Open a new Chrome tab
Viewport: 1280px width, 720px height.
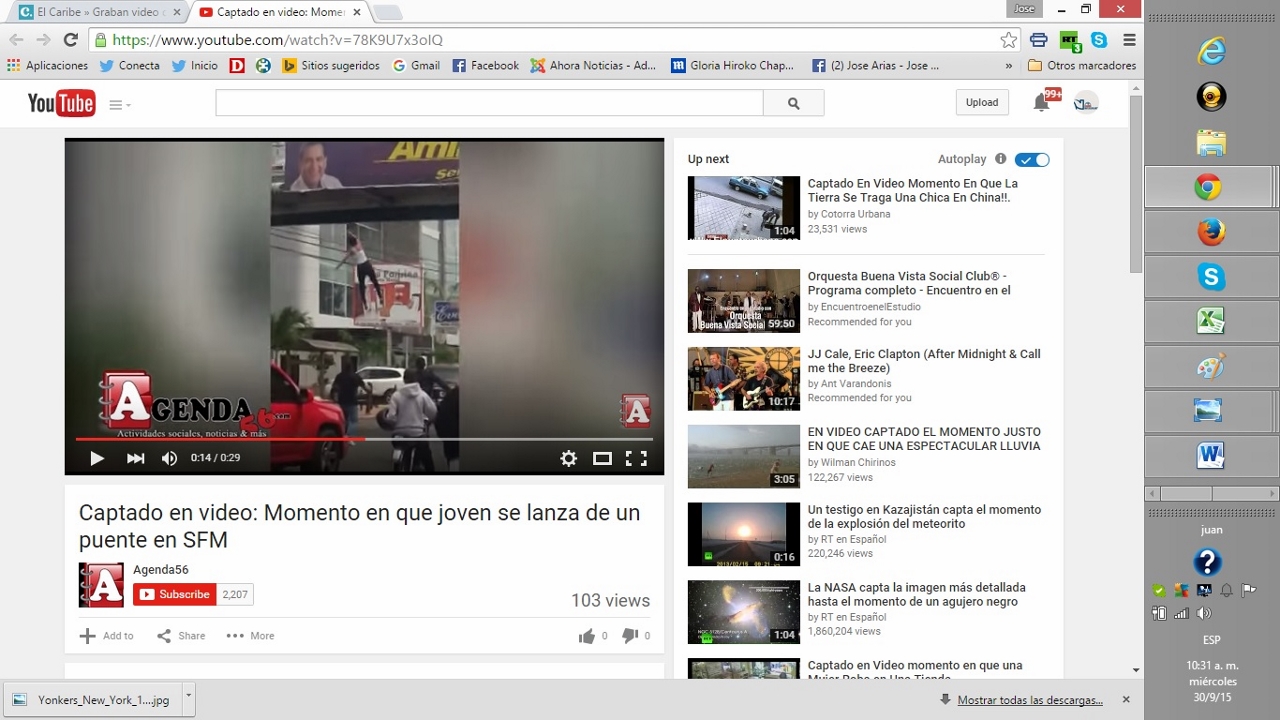point(387,13)
